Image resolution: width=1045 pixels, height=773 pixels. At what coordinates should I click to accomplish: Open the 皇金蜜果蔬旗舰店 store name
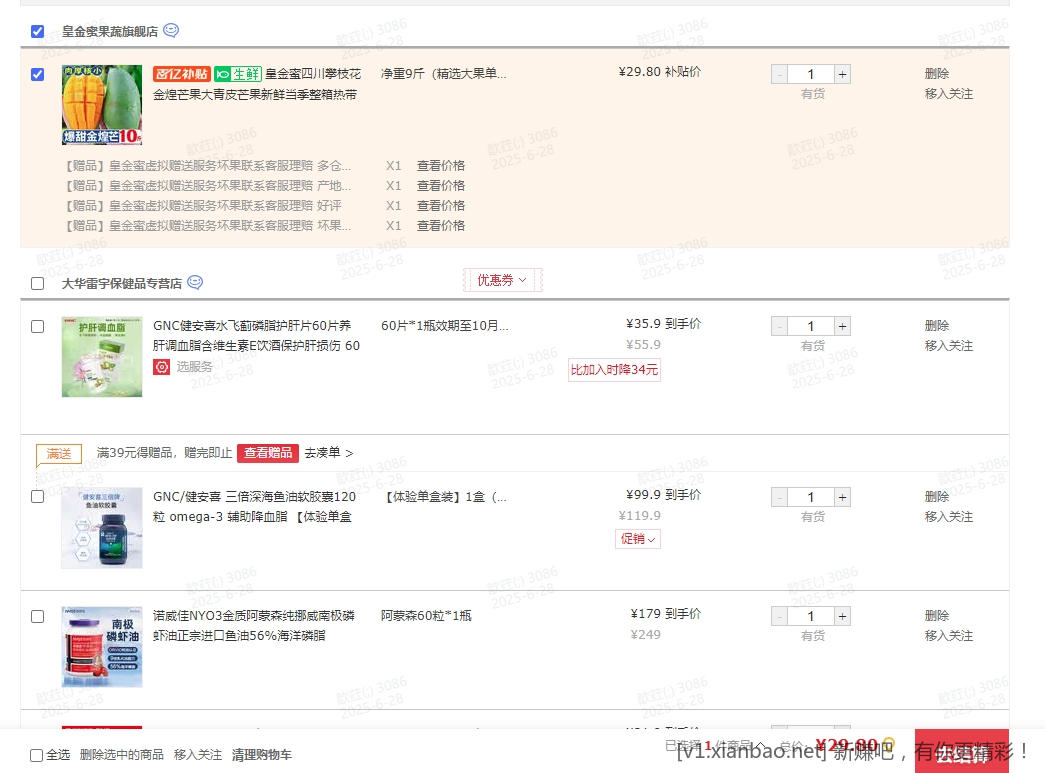[x=110, y=31]
